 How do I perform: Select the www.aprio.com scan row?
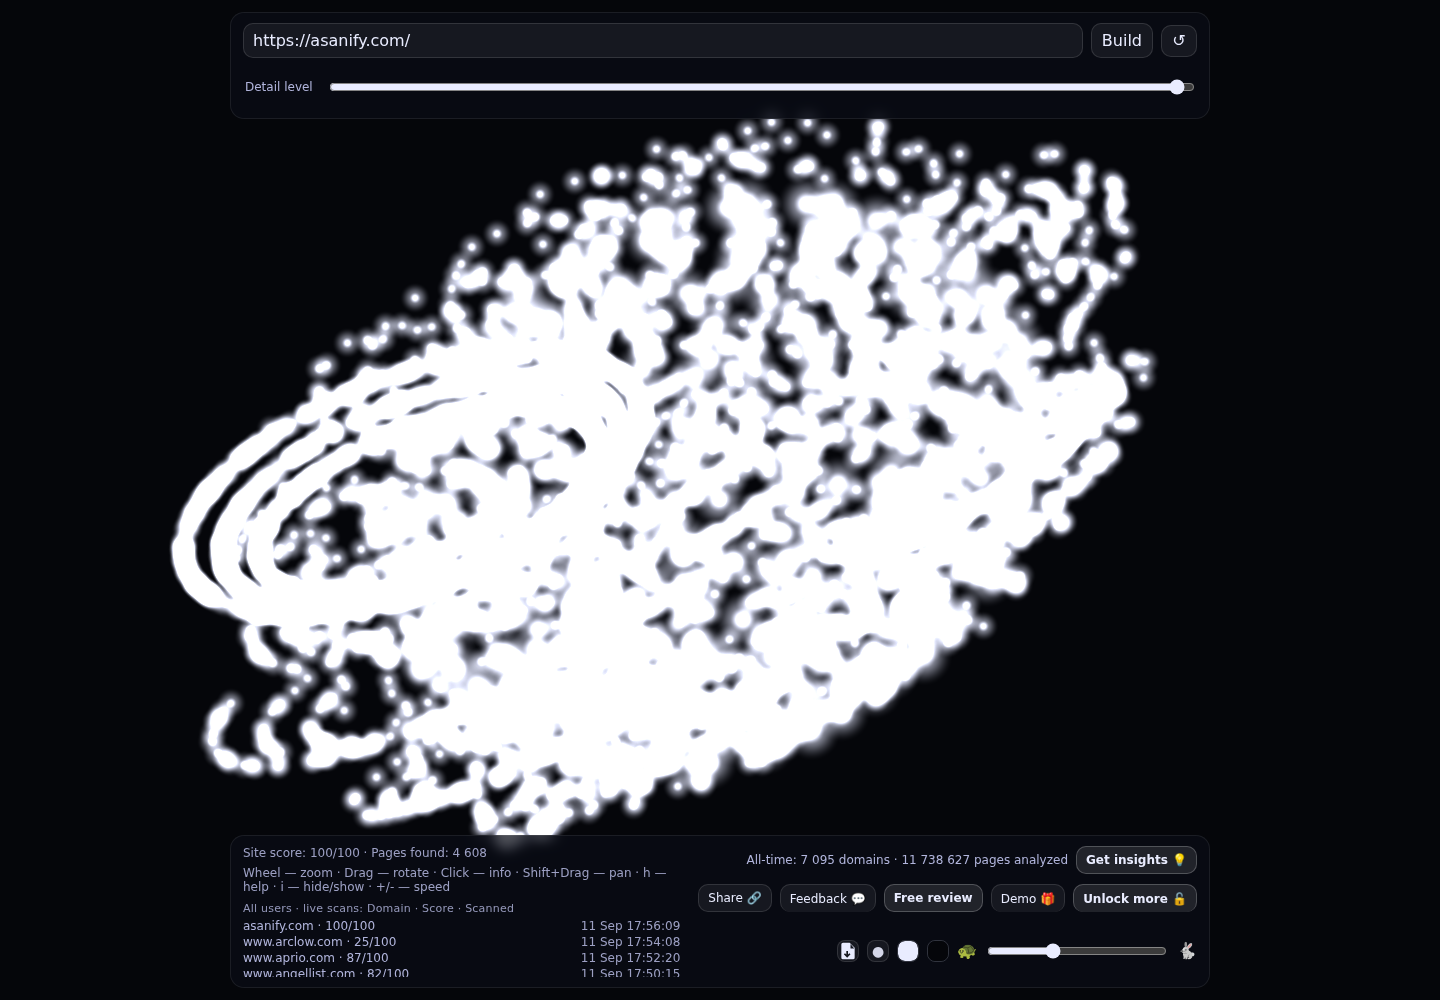click(x=461, y=958)
